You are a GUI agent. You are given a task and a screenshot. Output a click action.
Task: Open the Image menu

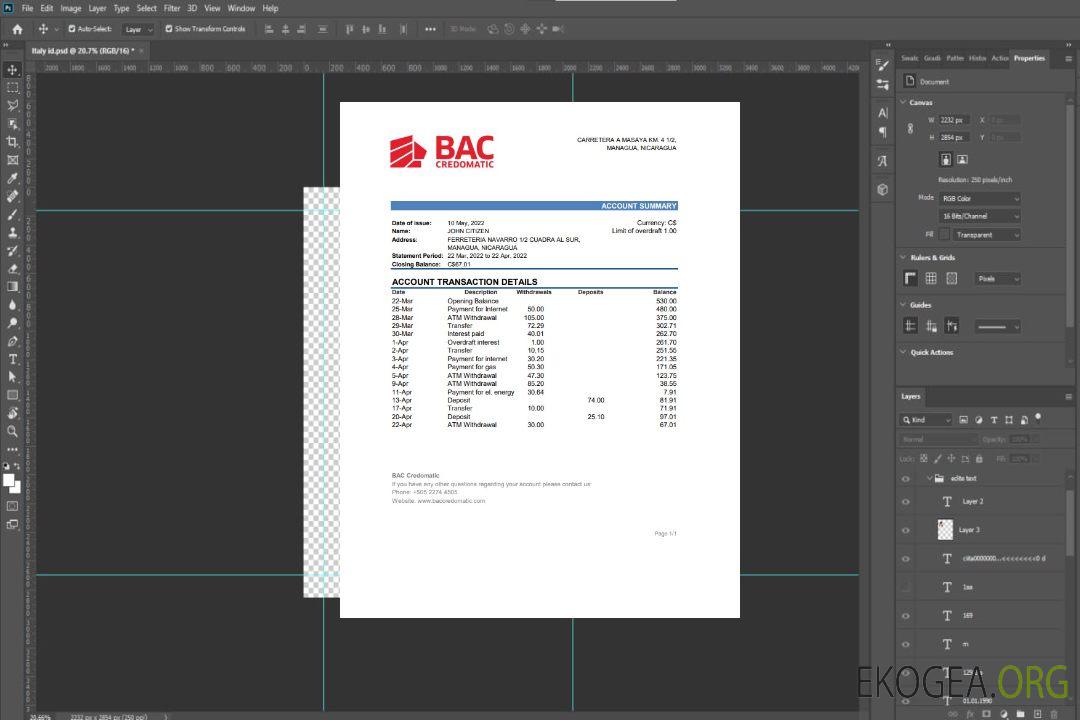(71, 8)
